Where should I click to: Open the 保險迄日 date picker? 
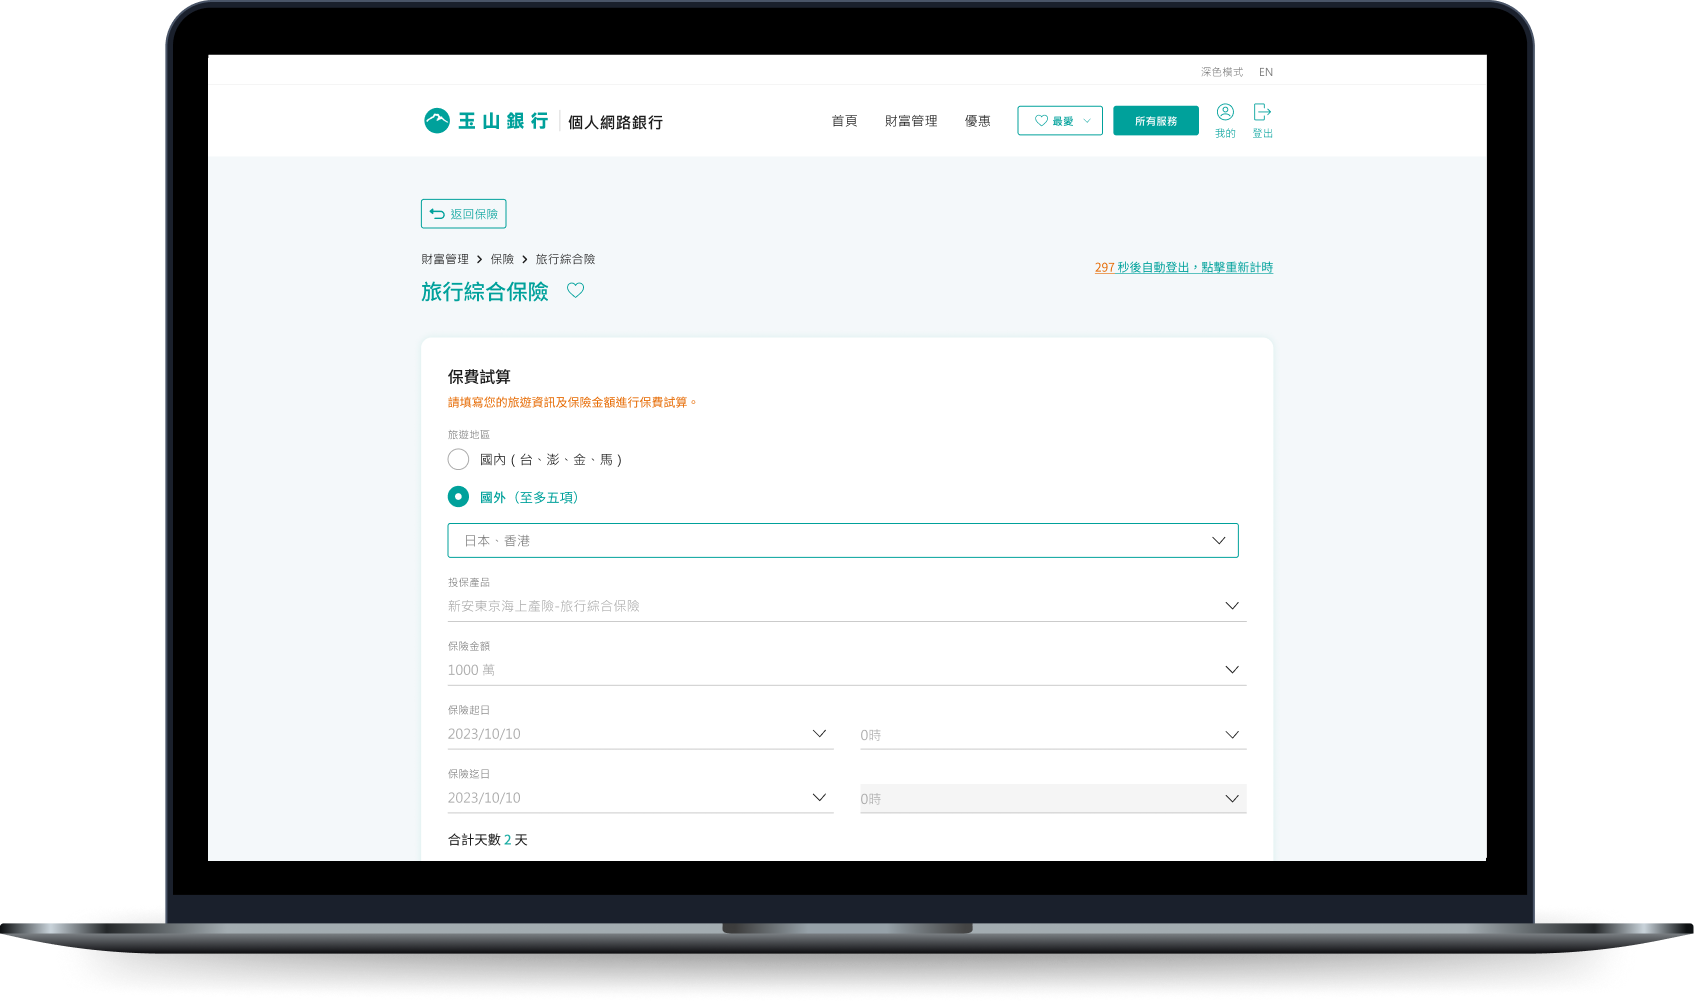pos(640,798)
